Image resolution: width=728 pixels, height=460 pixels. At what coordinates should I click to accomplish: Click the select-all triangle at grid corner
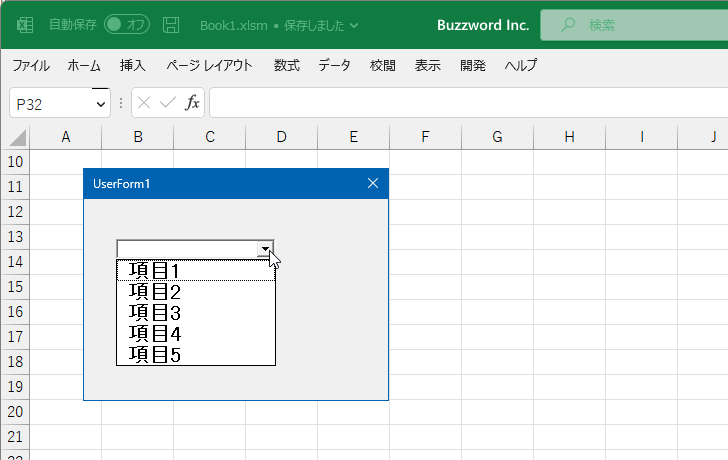coord(17,137)
